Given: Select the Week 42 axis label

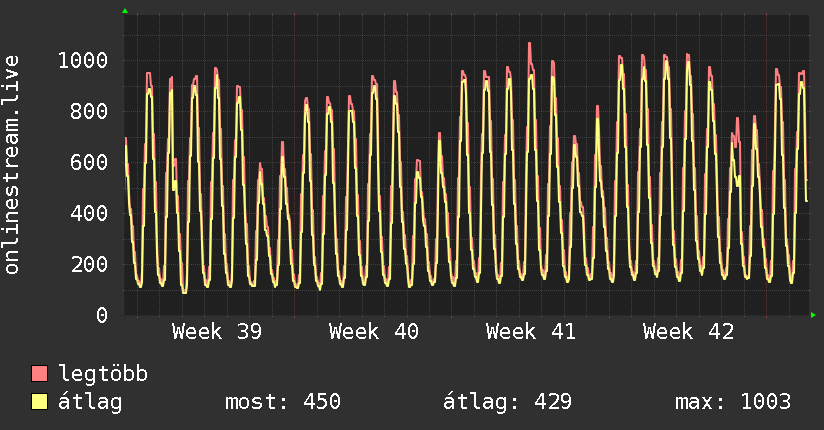Looking at the screenshot, I should point(688,332).
